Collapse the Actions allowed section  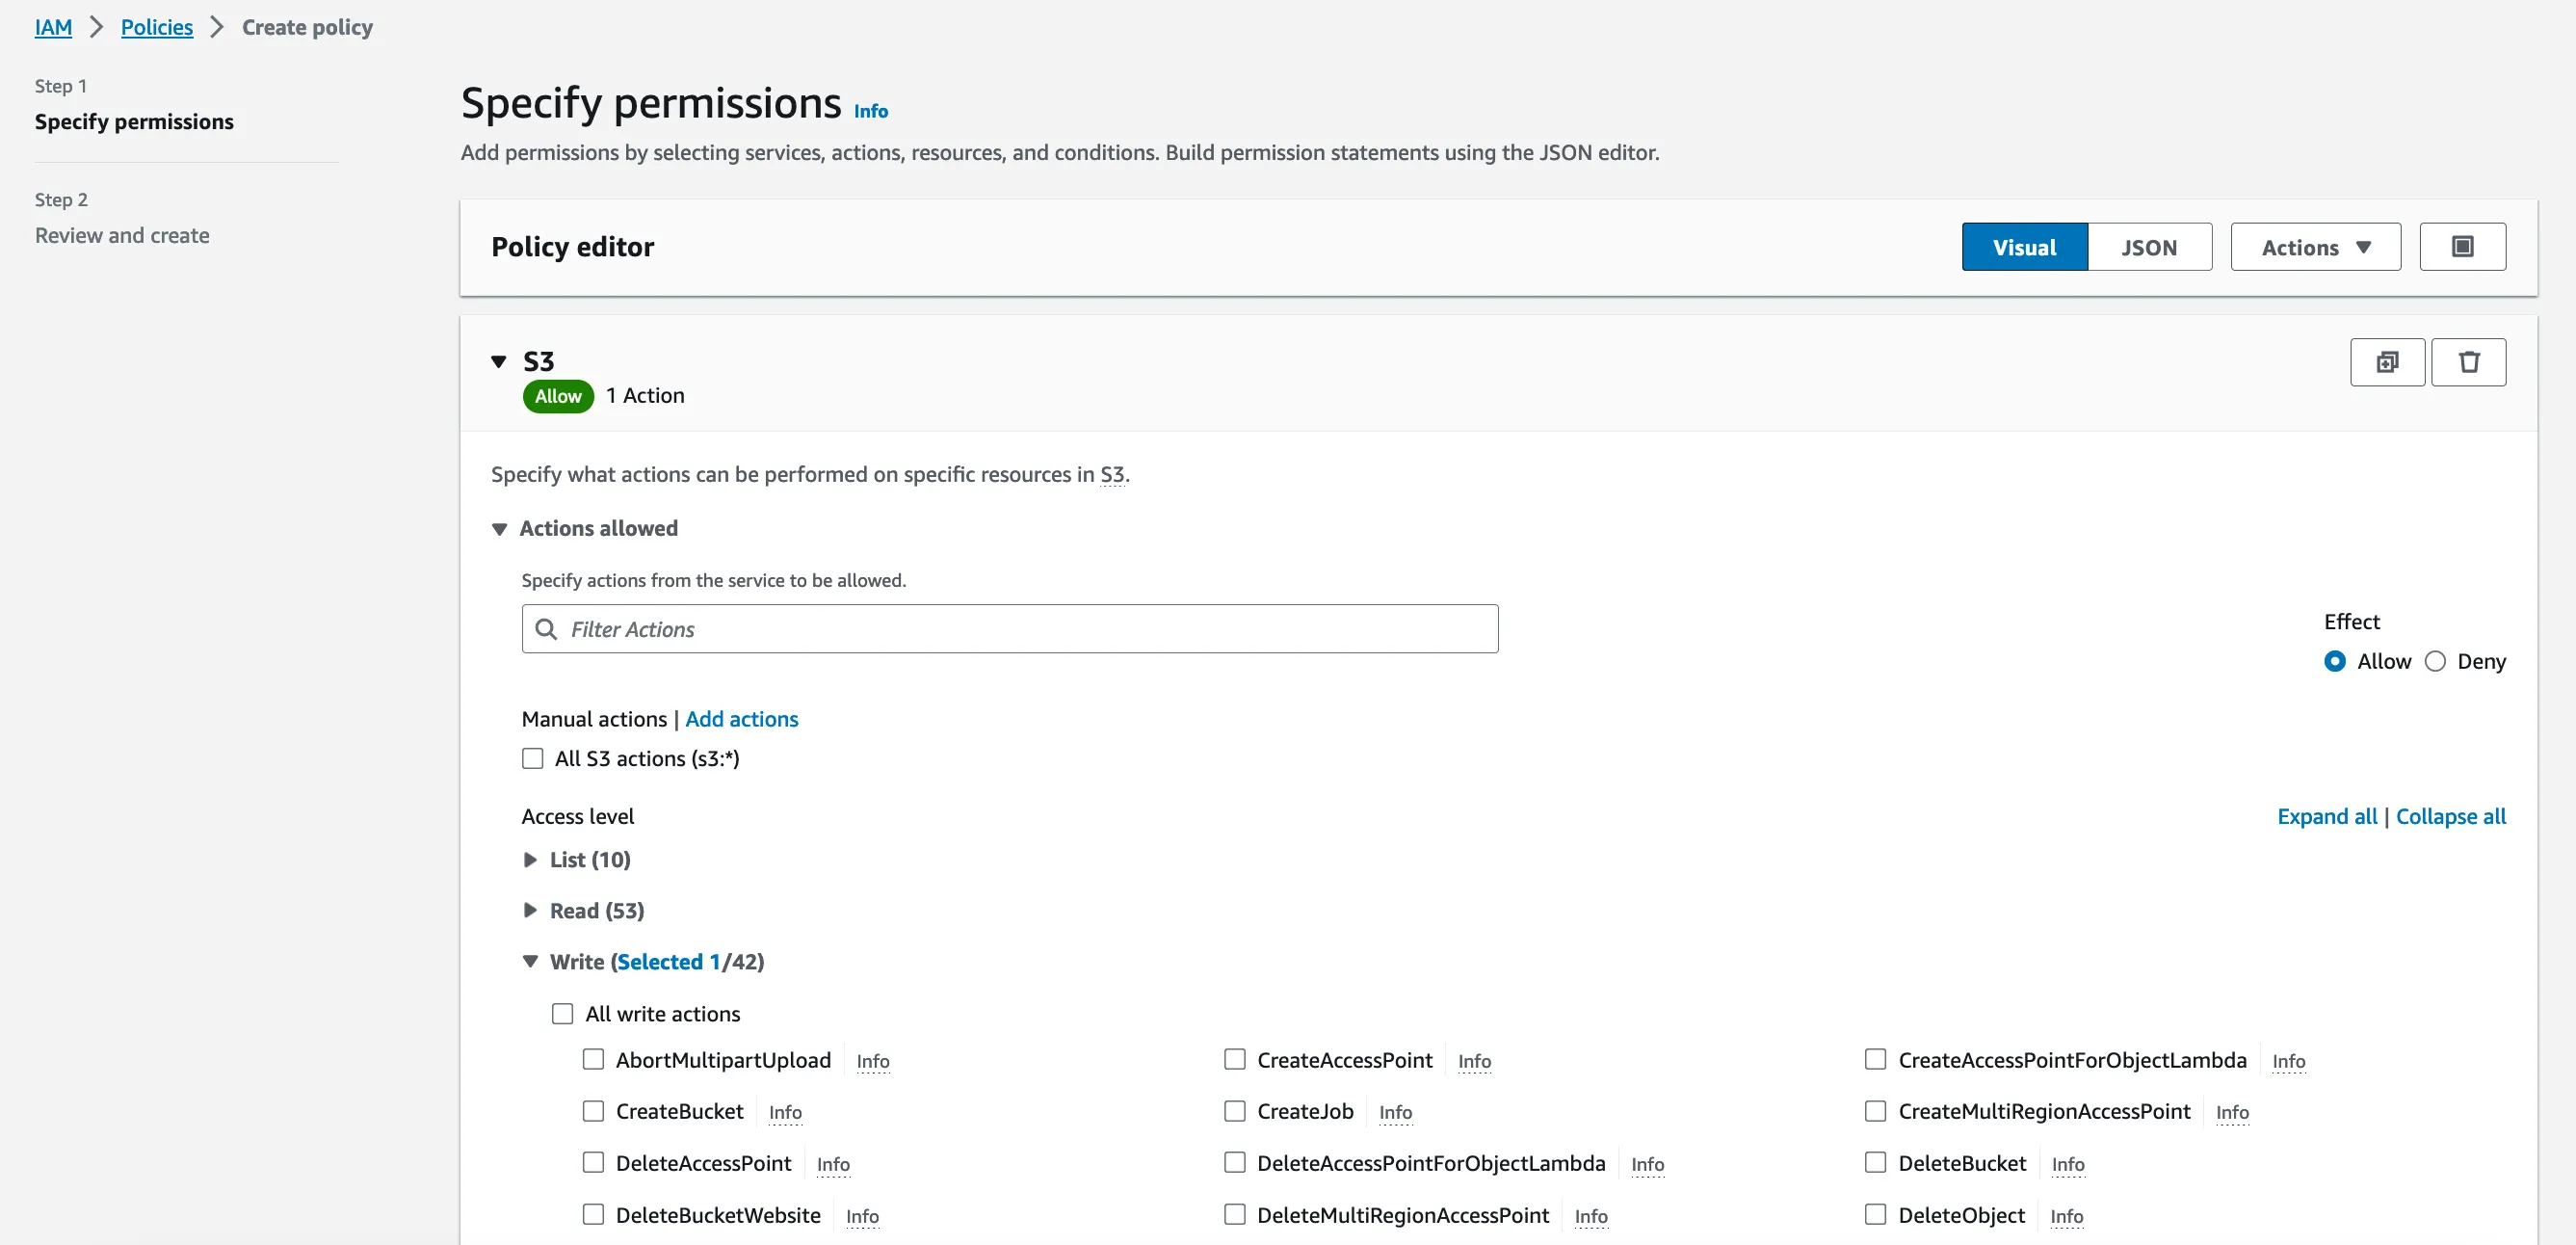pos(499,529)
